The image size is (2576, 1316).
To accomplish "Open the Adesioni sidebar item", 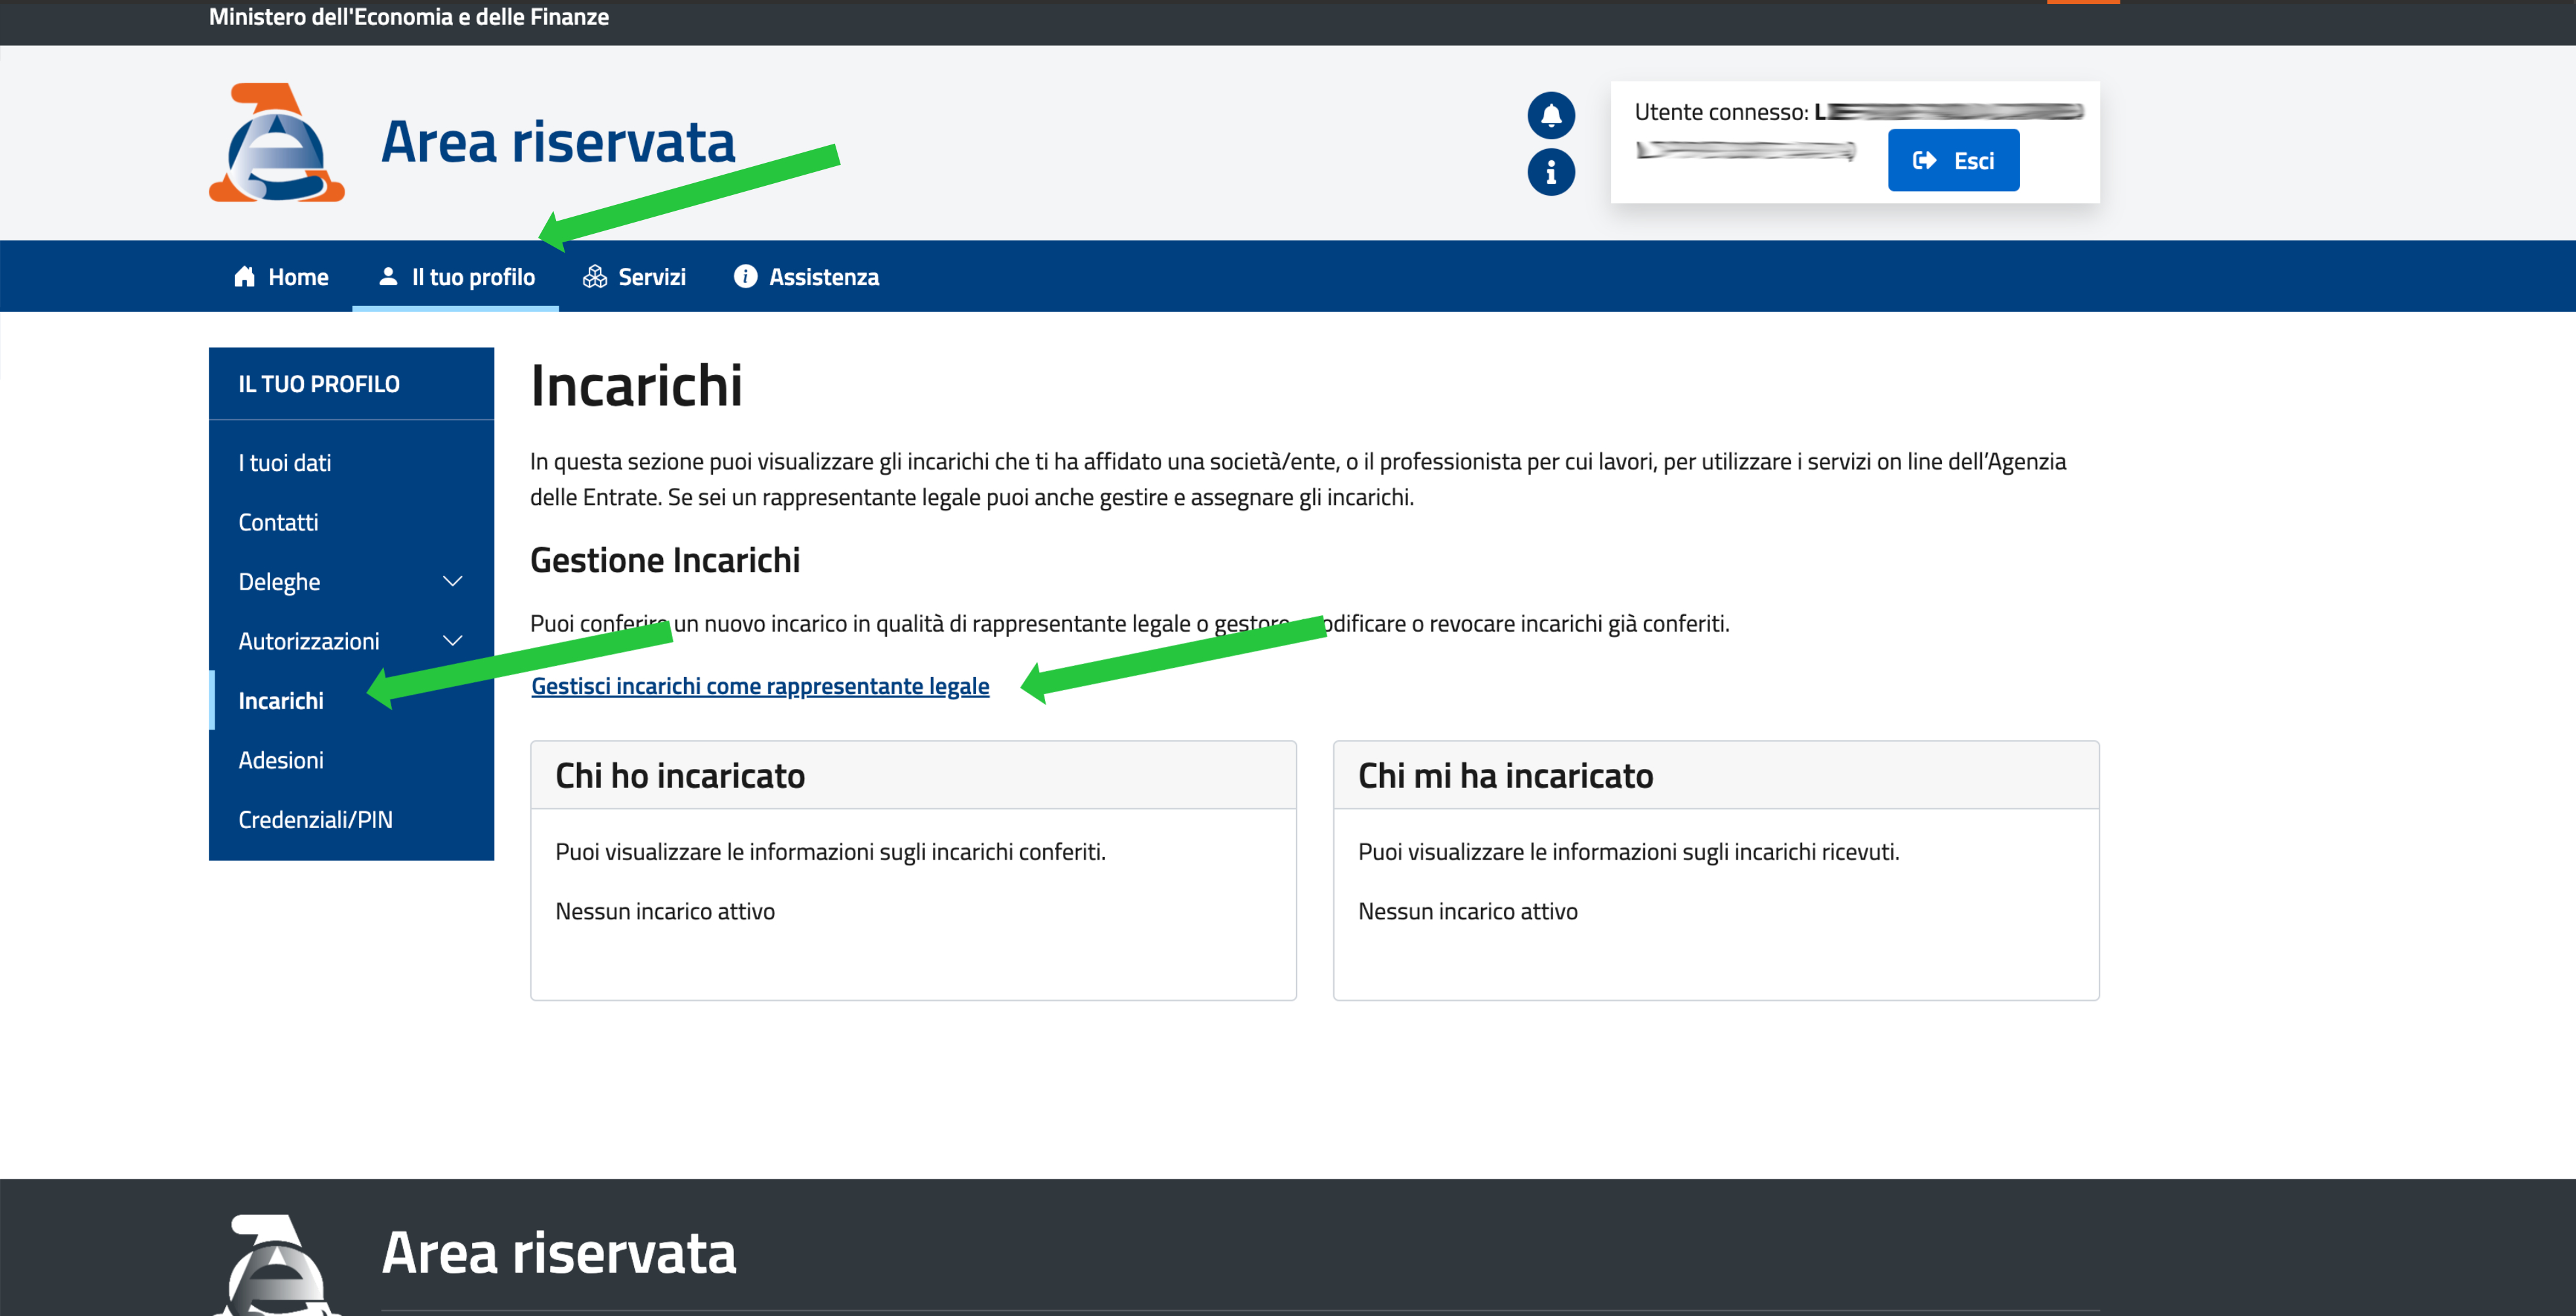I will coord(281,760).
